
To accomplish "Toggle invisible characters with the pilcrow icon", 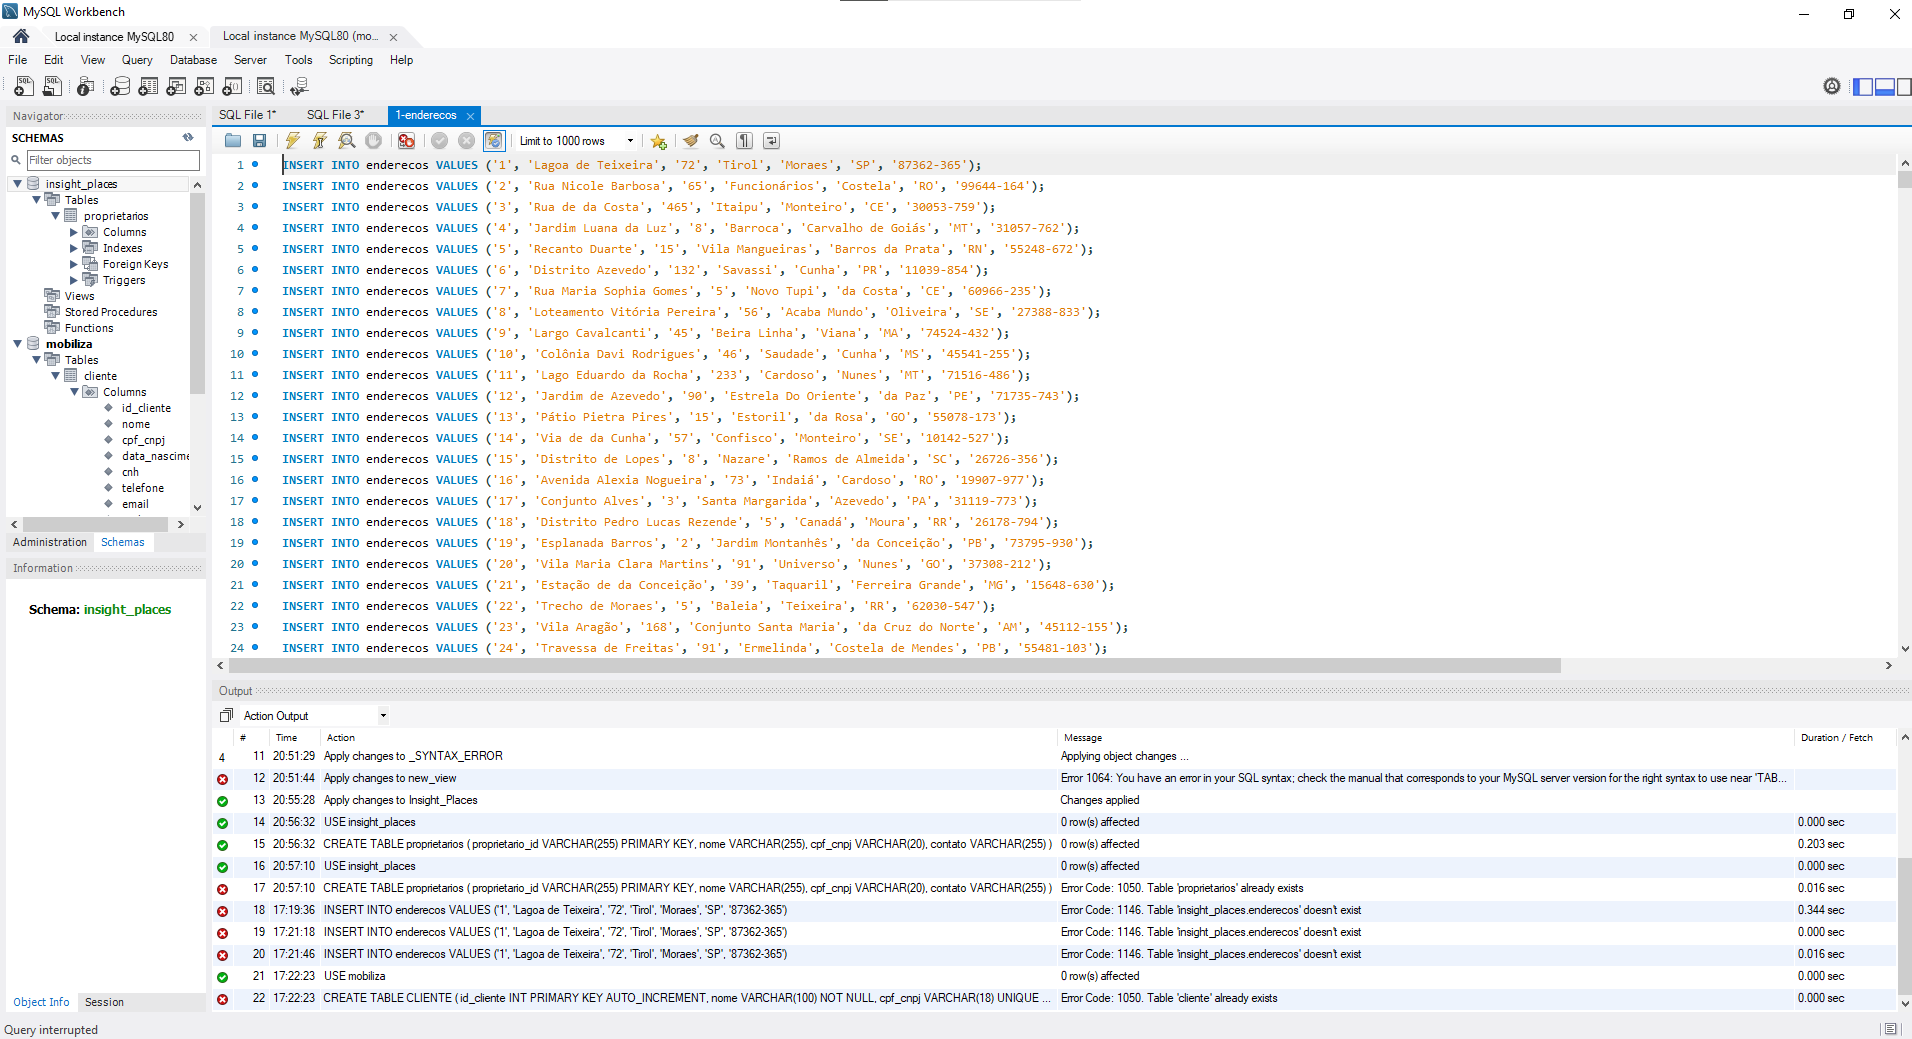I will pyautogui.click(x=744, y=141).
